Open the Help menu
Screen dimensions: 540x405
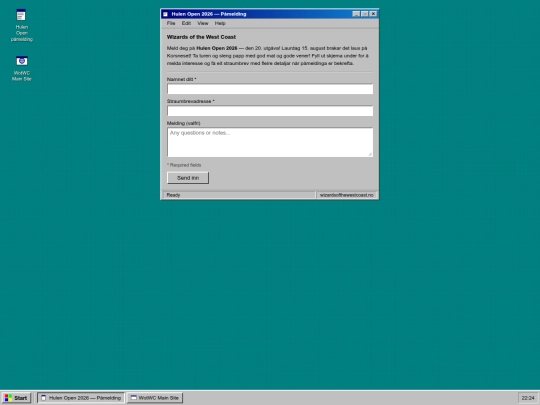click(x=220, y=23)
